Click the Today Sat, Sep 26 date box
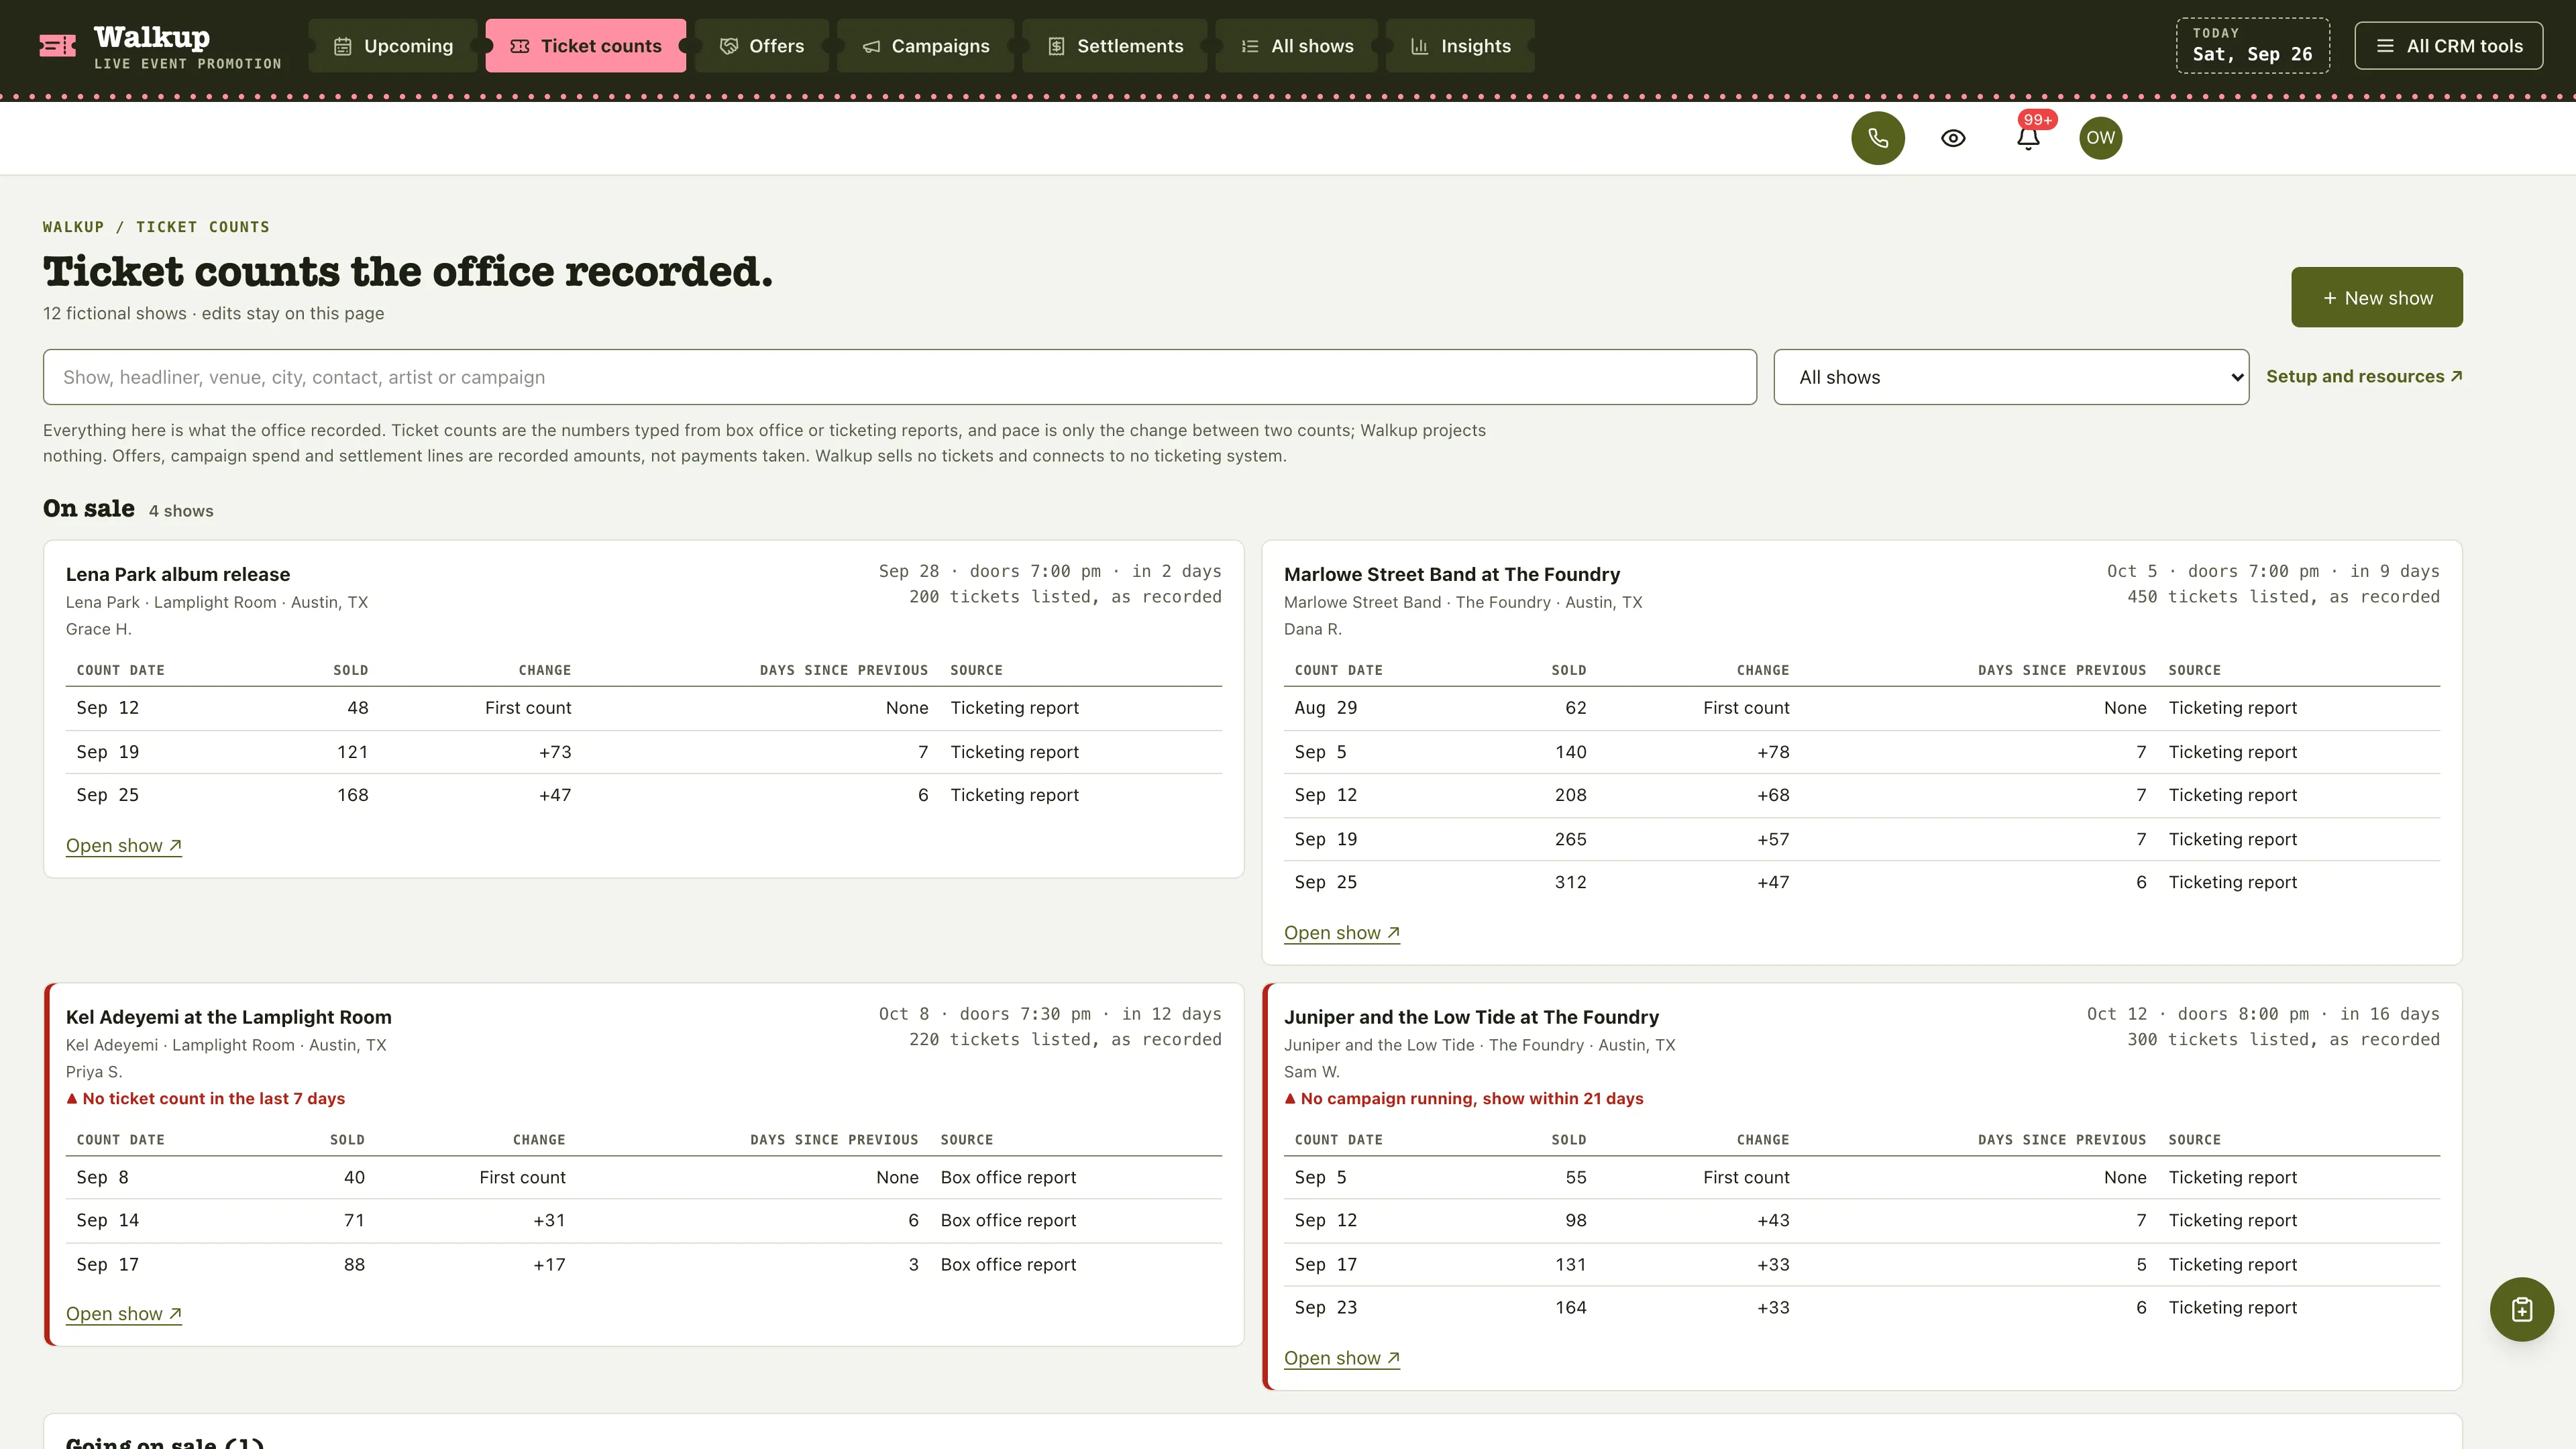 point(2253,46)
